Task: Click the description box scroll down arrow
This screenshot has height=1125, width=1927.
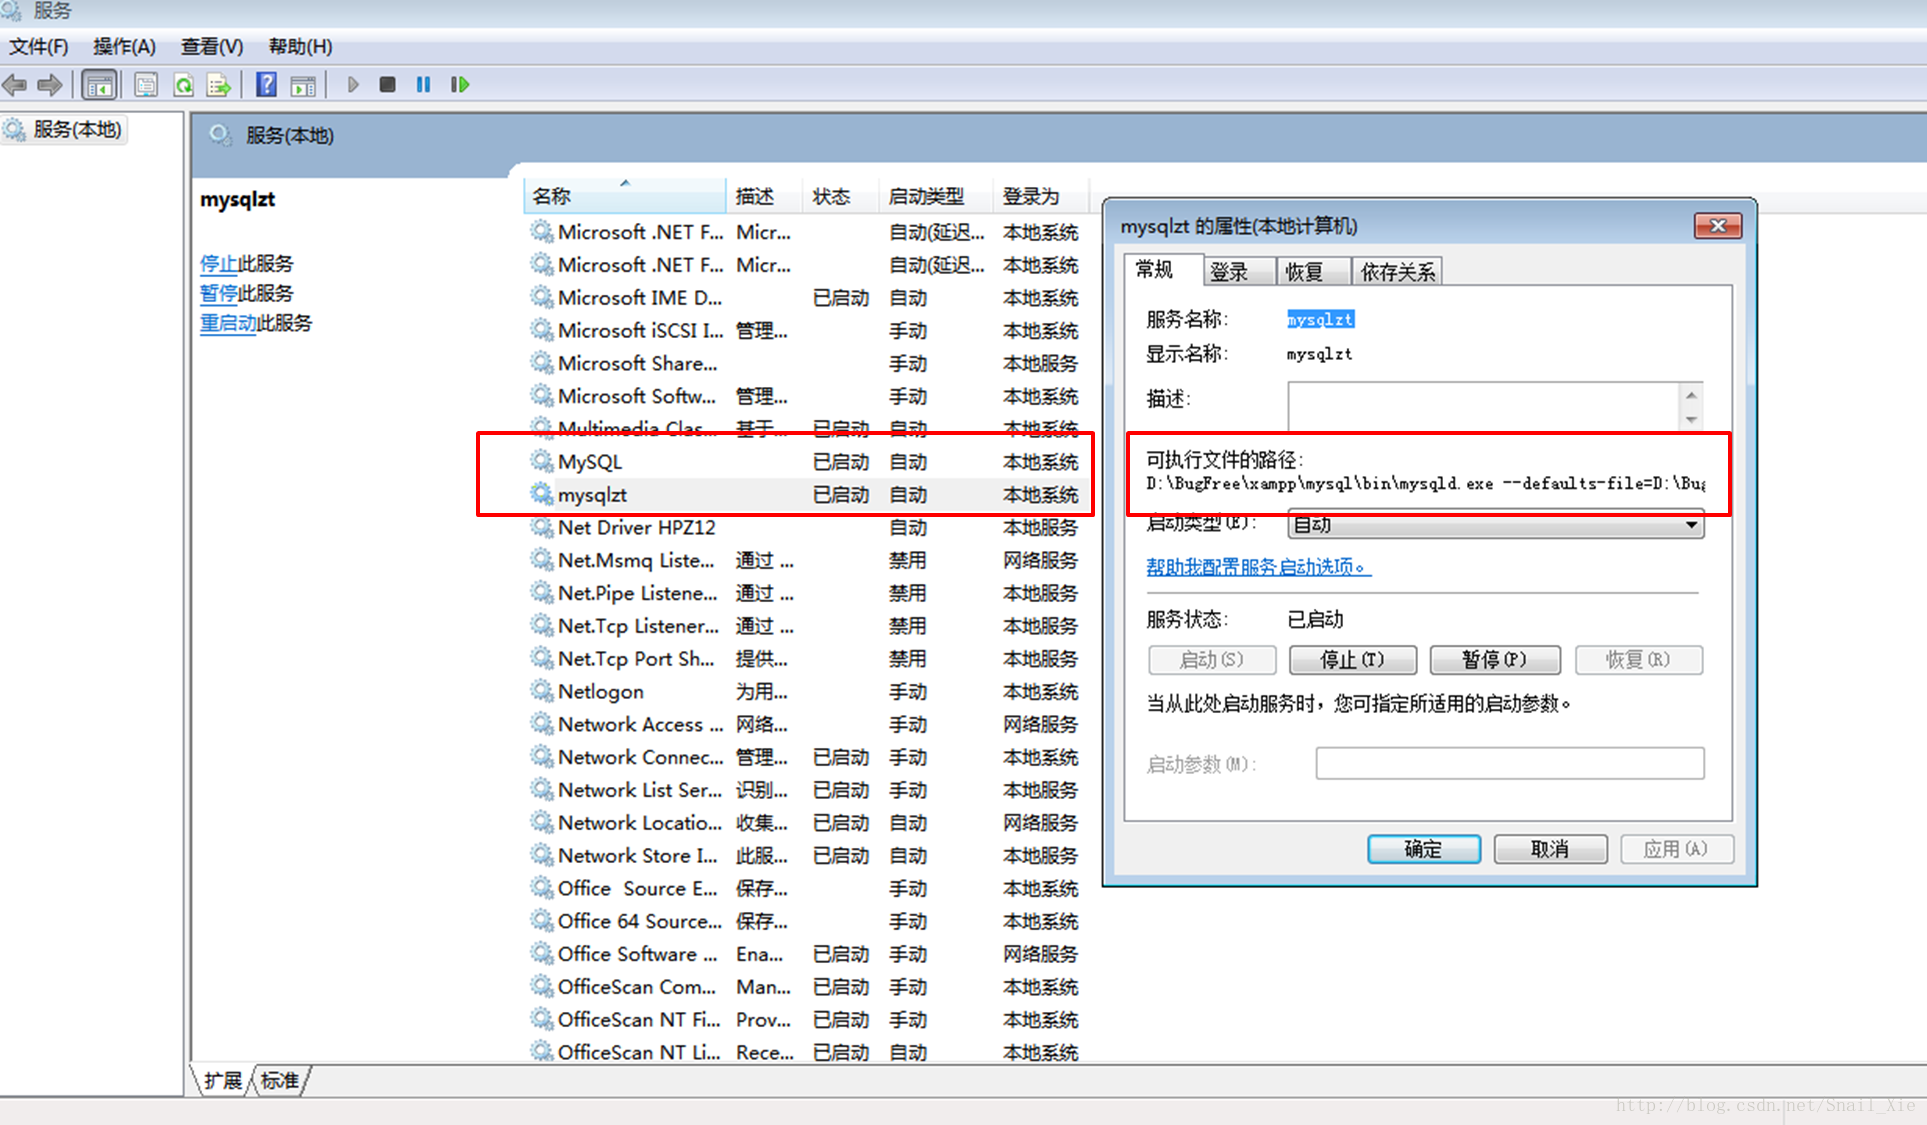Action: click(x=1691, y=419)
